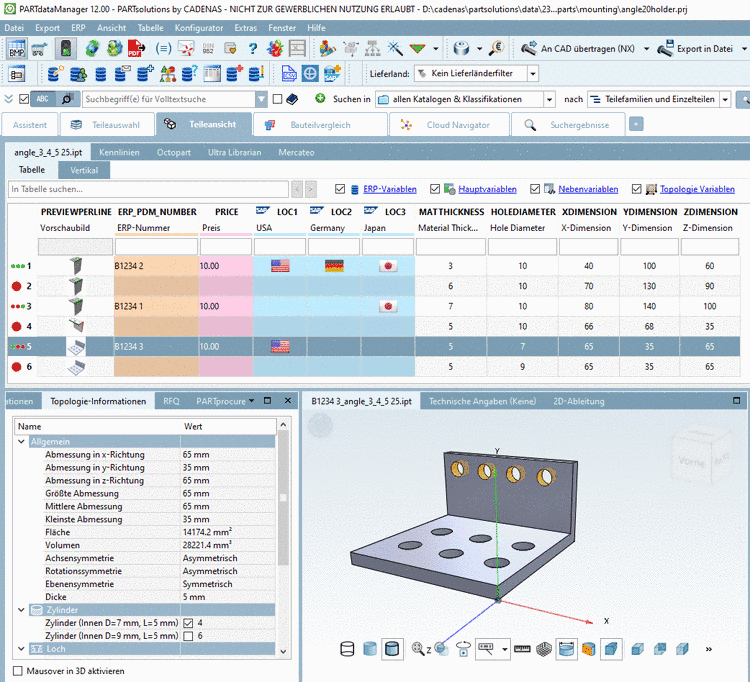Click the zoom-to-fit magnifier in 3D toolbar

[418, 649]
